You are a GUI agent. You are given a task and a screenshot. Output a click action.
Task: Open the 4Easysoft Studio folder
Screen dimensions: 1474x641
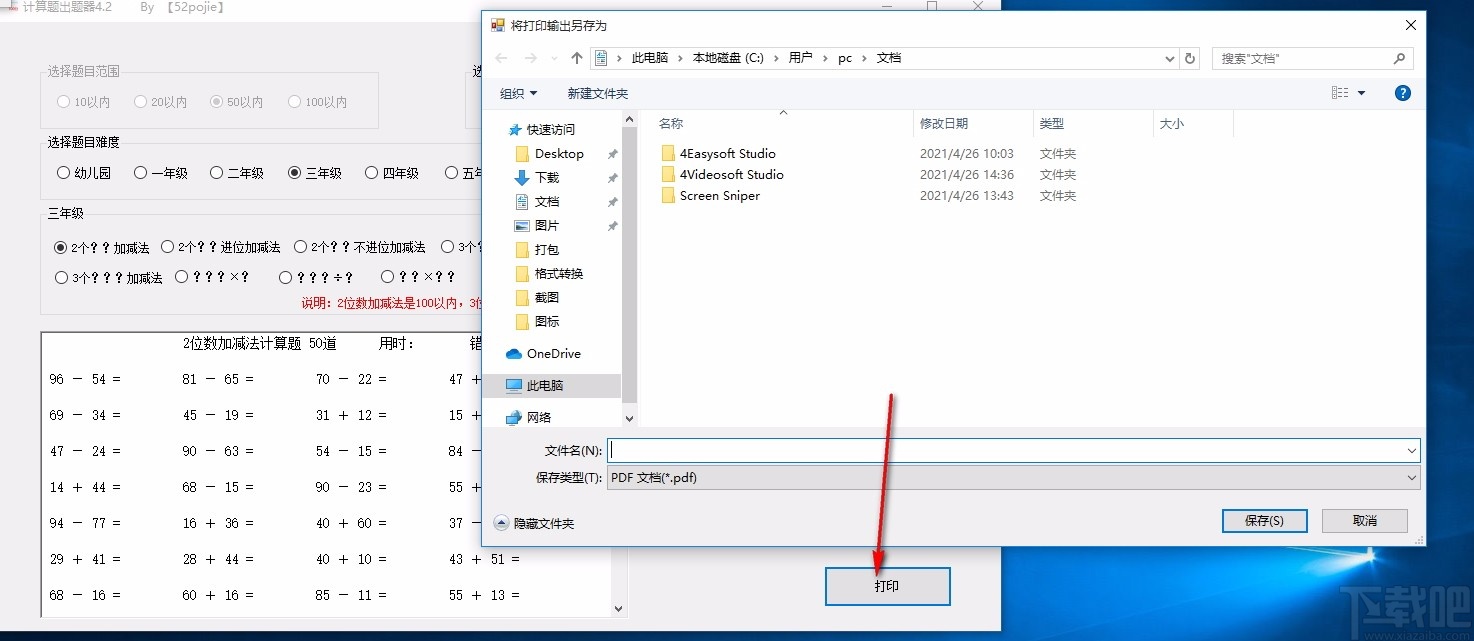(726, 153)
